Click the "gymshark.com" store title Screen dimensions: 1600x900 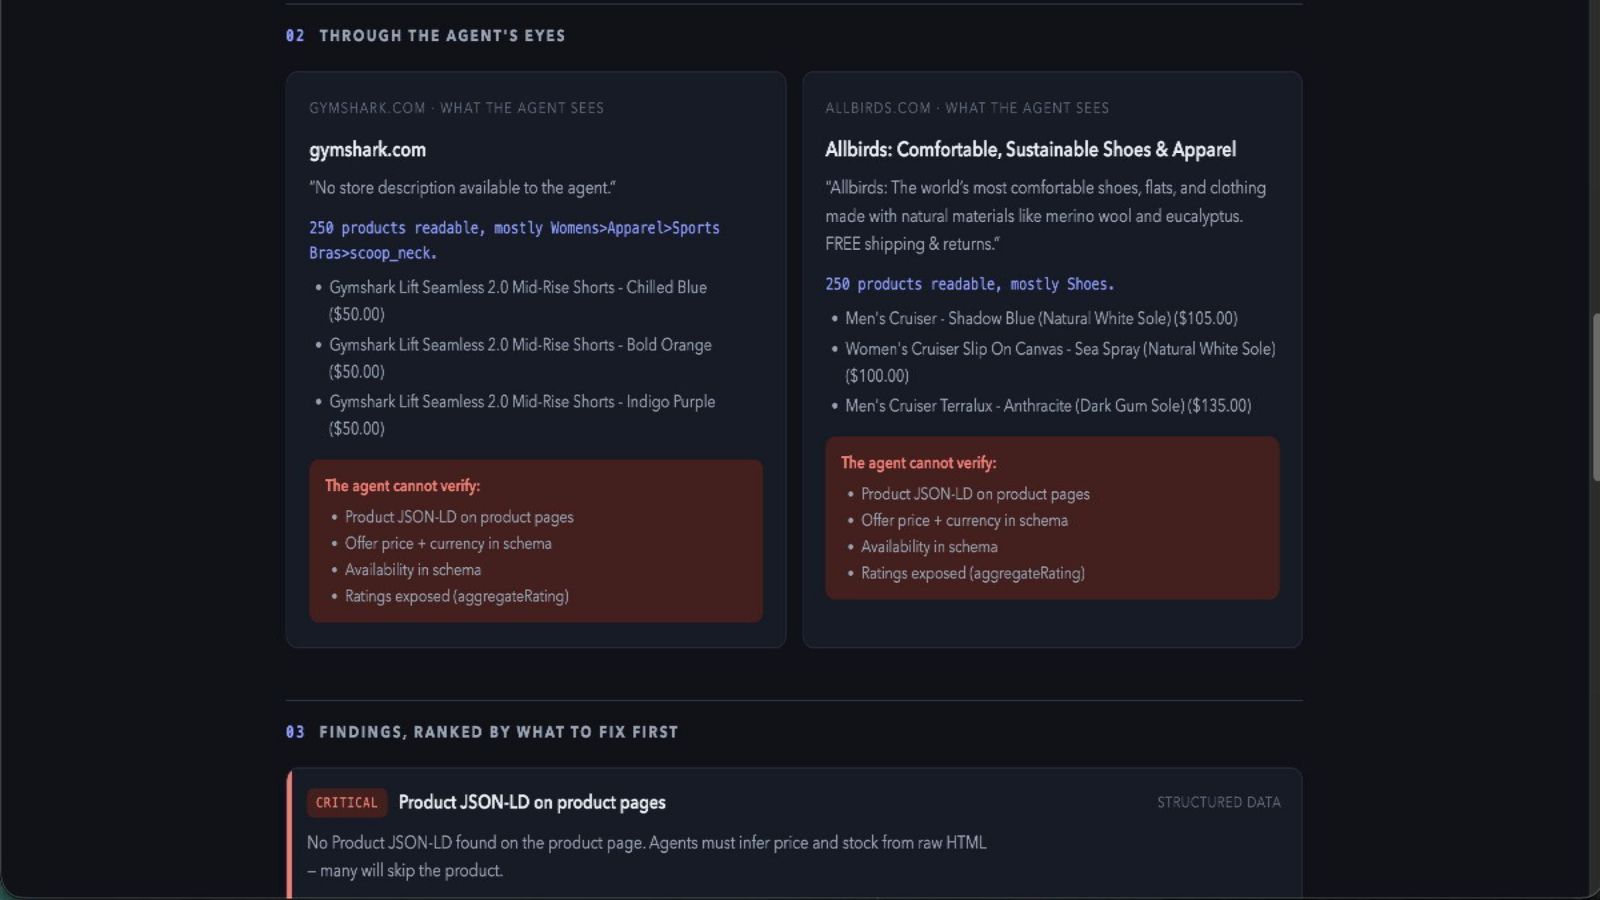pos(367,150)
